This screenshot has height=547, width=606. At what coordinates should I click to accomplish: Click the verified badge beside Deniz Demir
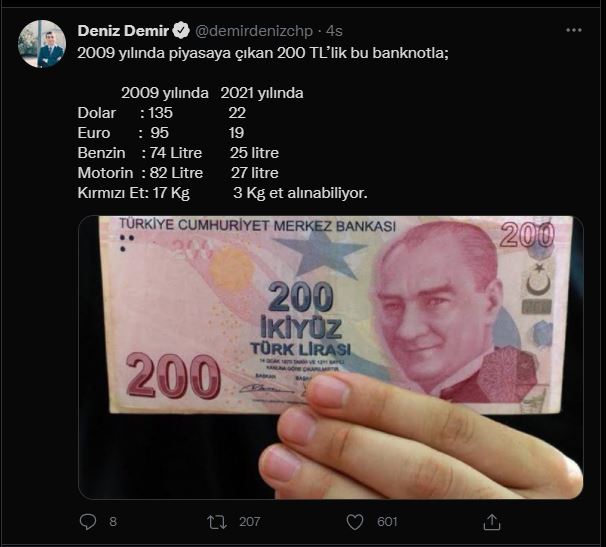(x=181, y=31)
